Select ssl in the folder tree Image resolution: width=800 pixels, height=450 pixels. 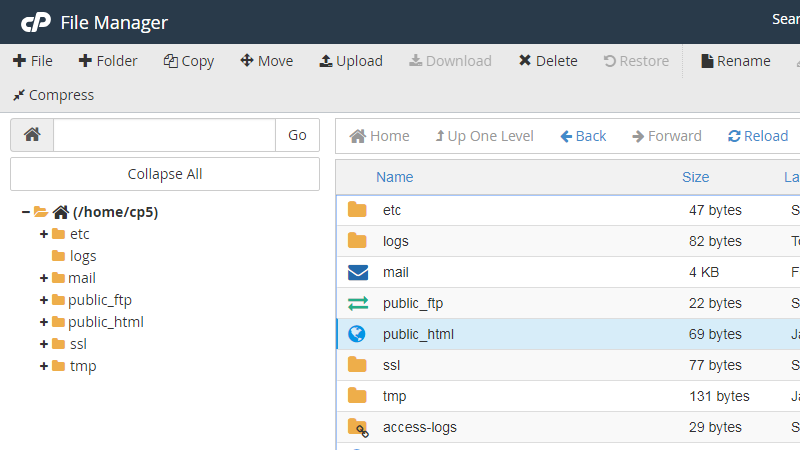pyautogui.click(x=78, y=344)
